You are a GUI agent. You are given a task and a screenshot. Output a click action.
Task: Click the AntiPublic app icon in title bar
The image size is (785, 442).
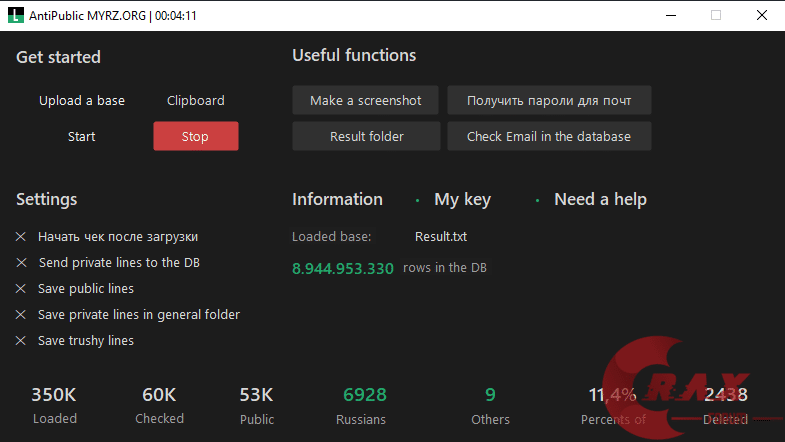pos(16,15)
